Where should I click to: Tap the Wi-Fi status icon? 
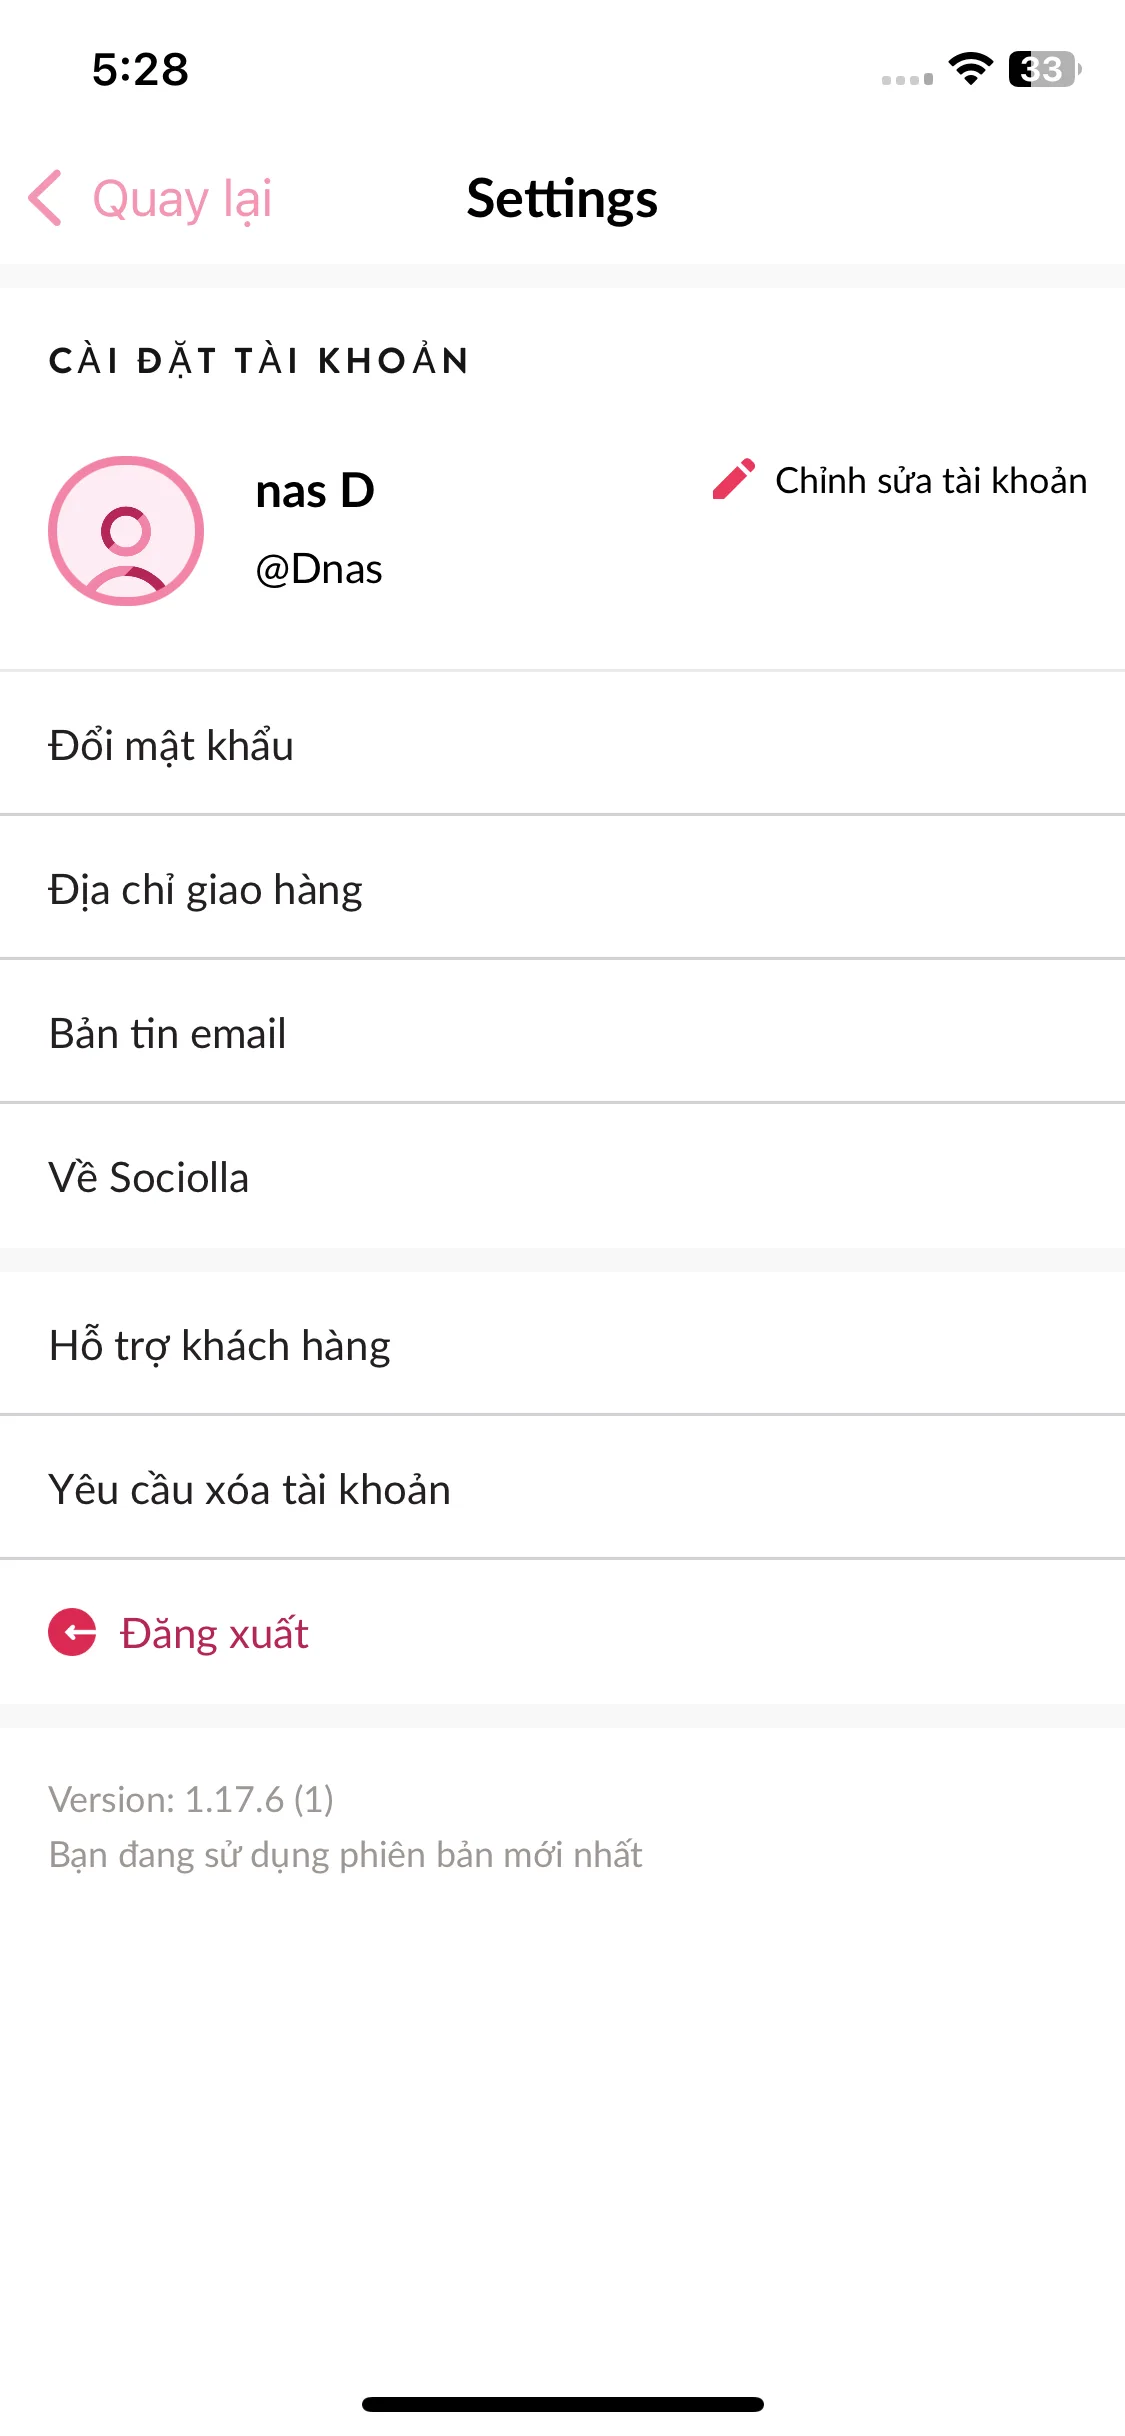click(970, 68)
